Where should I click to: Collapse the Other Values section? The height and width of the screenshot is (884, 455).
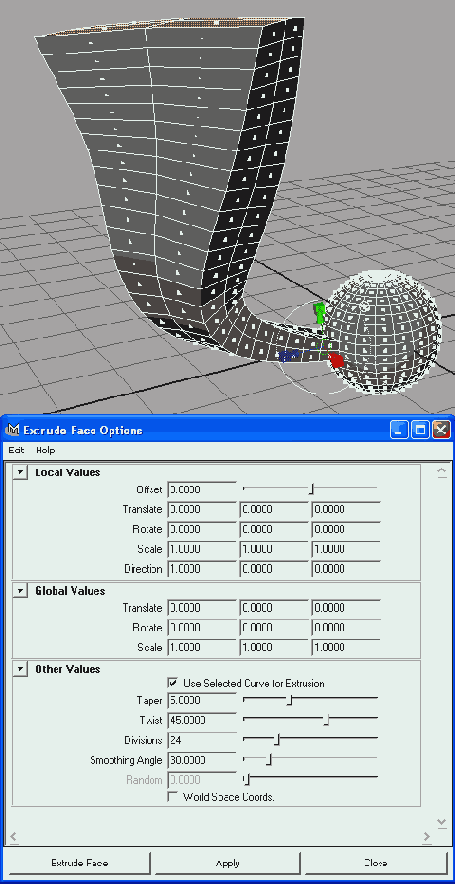click(20, 669)
